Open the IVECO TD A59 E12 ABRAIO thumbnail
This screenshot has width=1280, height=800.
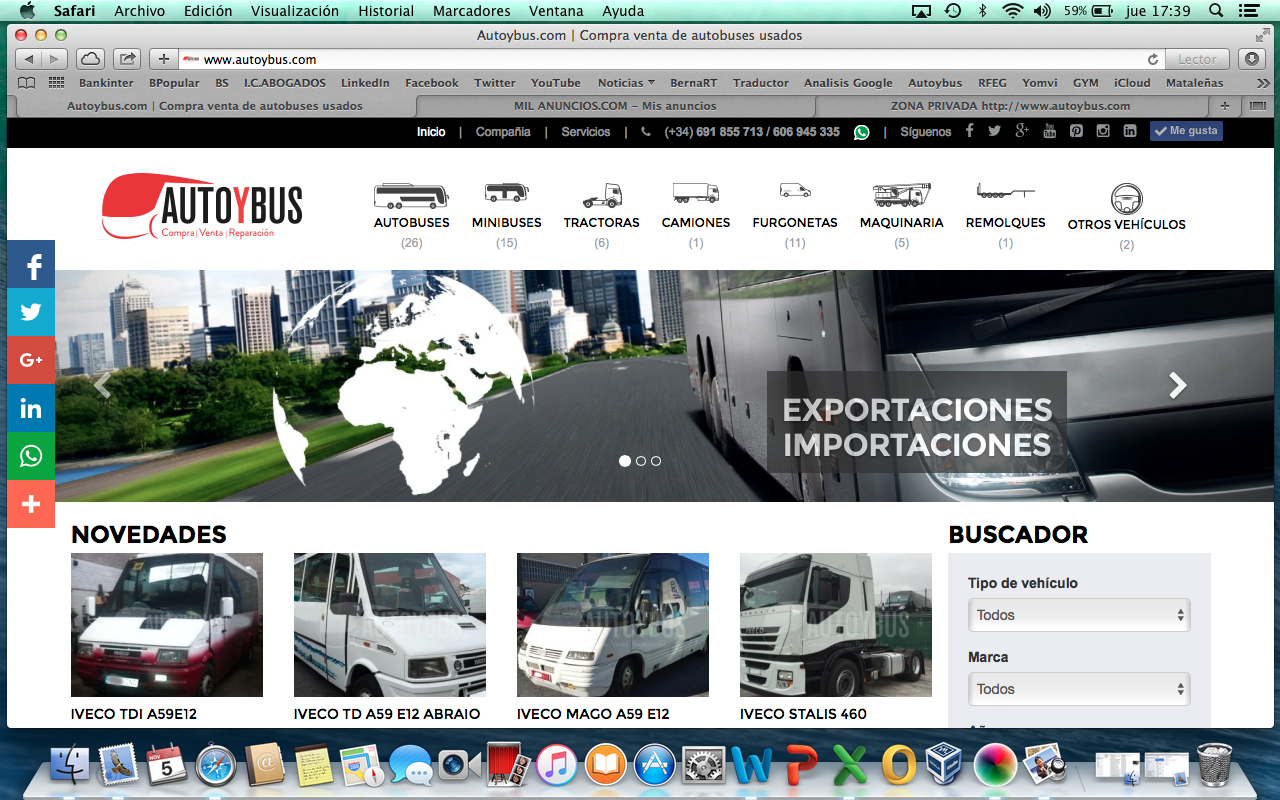click(390, 625)
